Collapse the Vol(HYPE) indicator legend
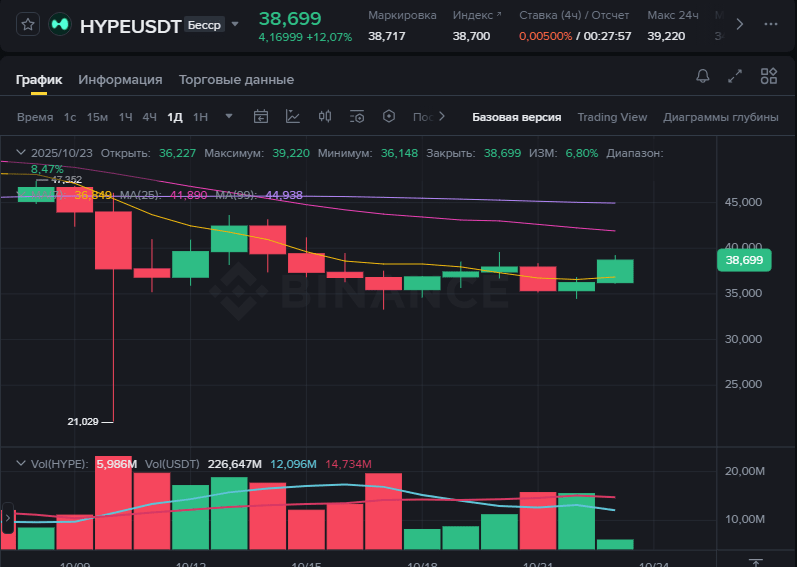797x567 pixels. [21, 463]
